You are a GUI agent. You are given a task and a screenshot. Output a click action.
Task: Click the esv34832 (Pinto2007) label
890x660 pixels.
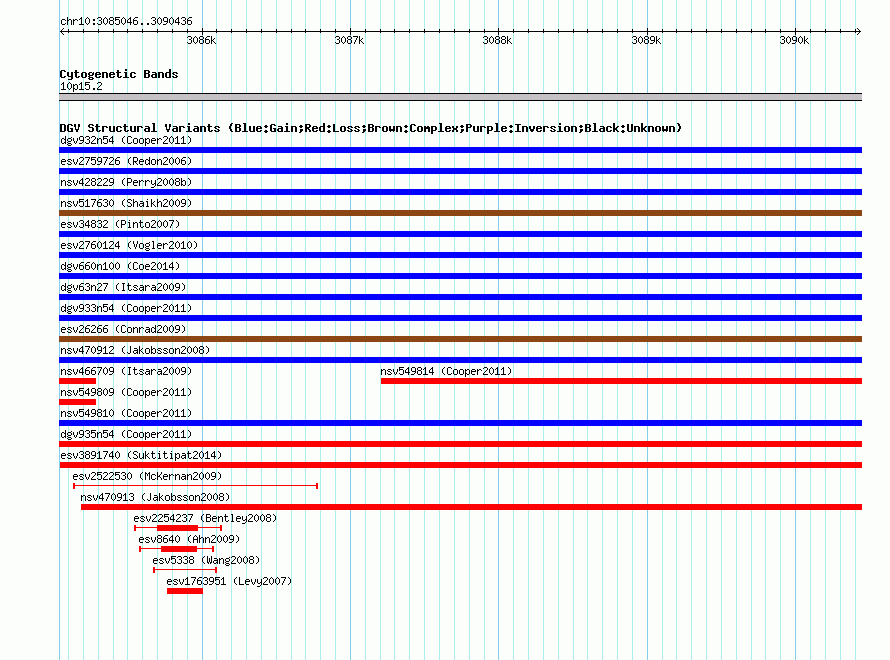point(120,224)
